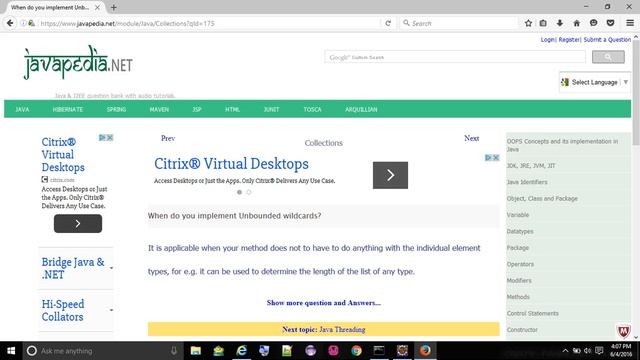
Task: Reload the page with the refresh icon
Action: (388, 23)
